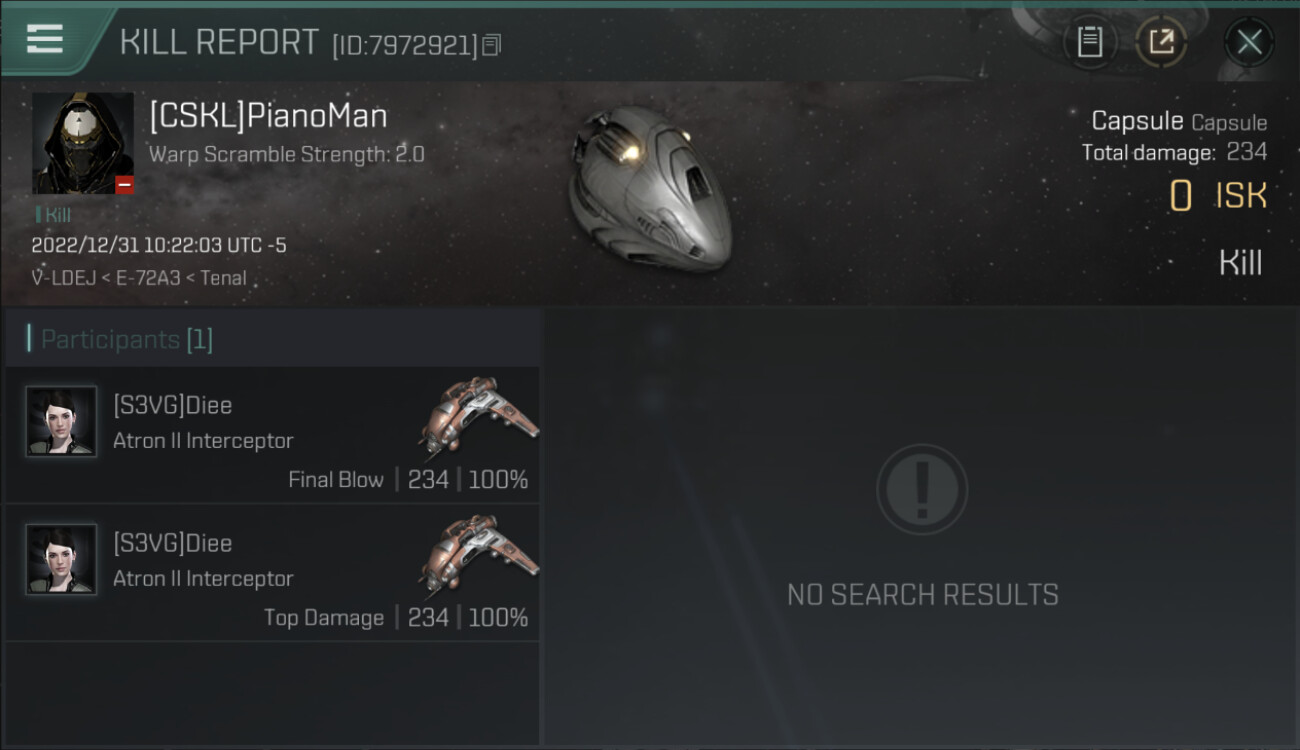The image size is (1300, 750).
Task: Close the kill report window
Action: (1249, 42)
